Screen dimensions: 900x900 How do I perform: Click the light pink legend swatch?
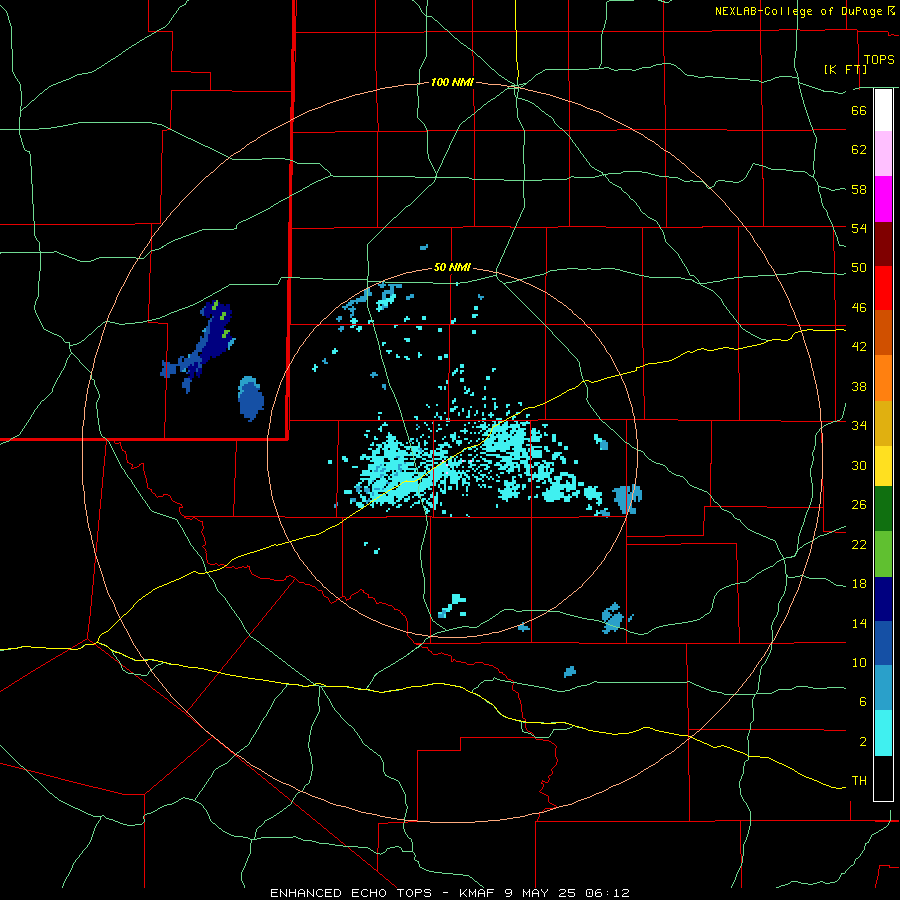click(883, 154)
